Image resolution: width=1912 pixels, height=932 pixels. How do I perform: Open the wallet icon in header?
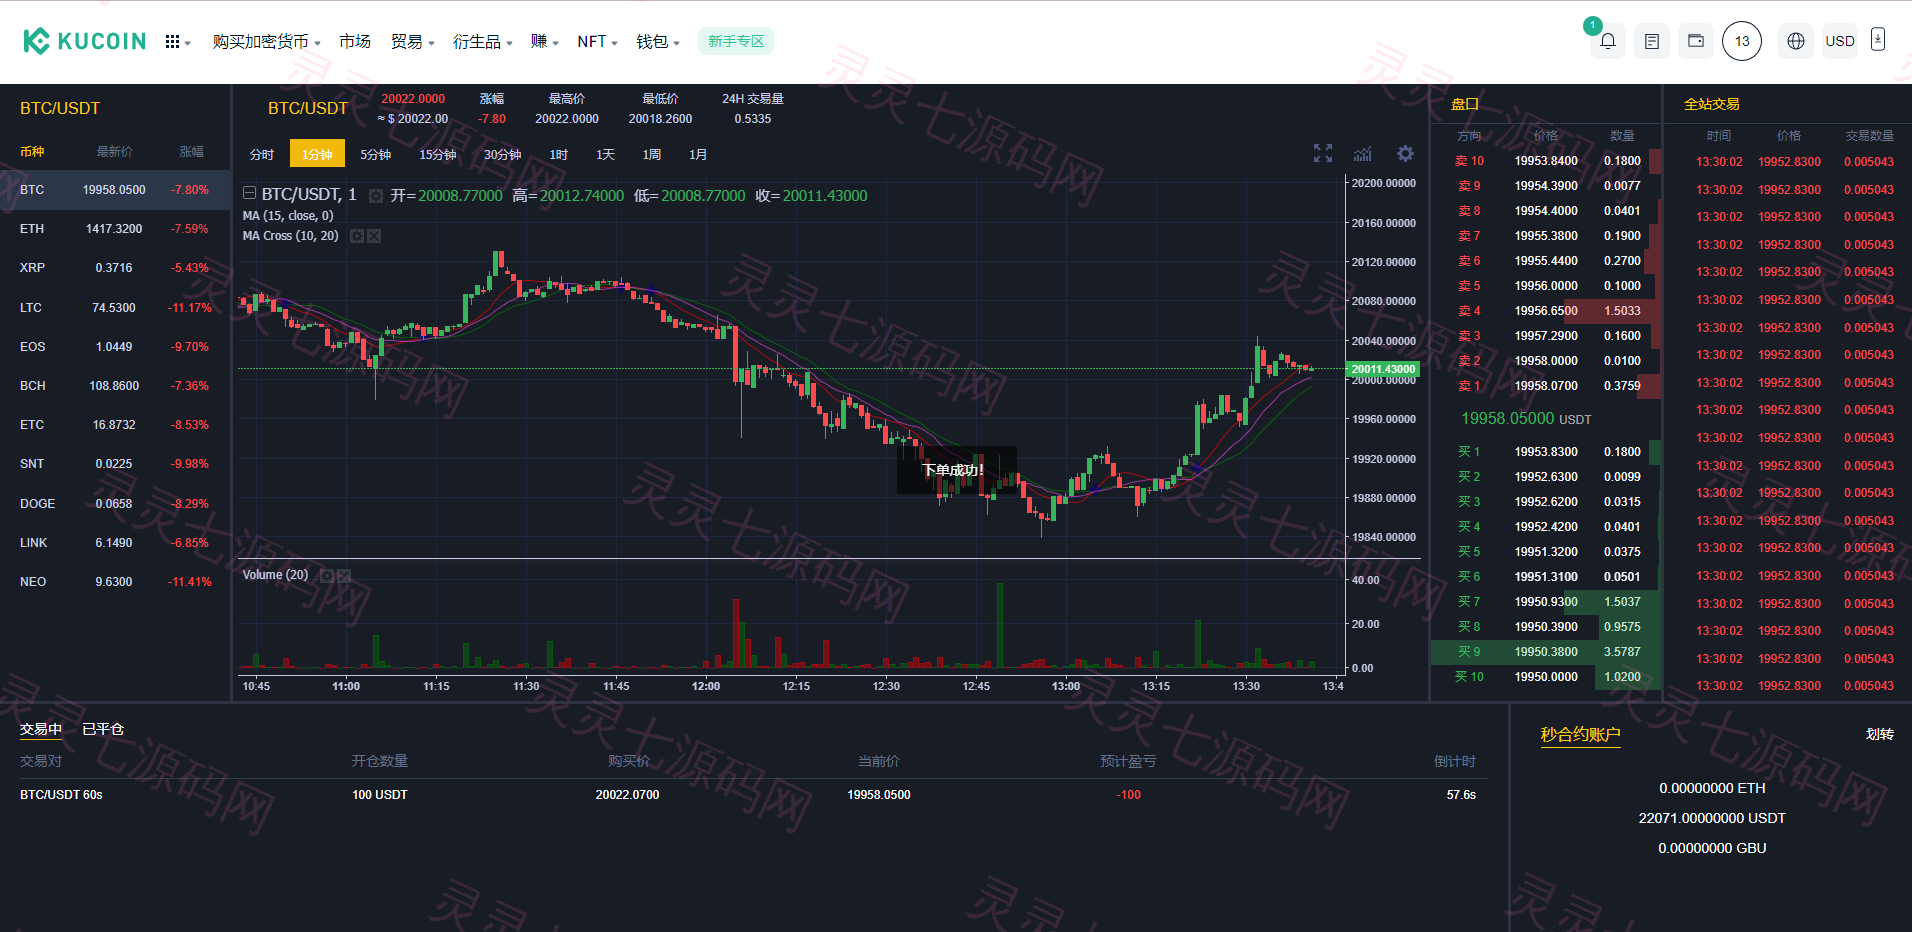tap(1696, 41)
